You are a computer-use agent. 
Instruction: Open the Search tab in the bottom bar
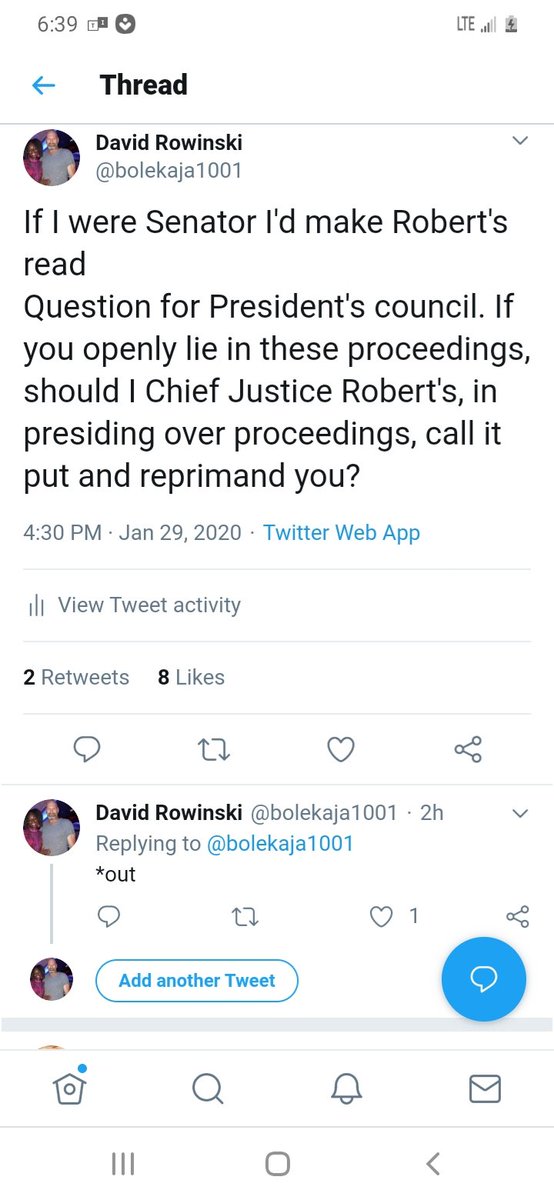coord(207,1088)
